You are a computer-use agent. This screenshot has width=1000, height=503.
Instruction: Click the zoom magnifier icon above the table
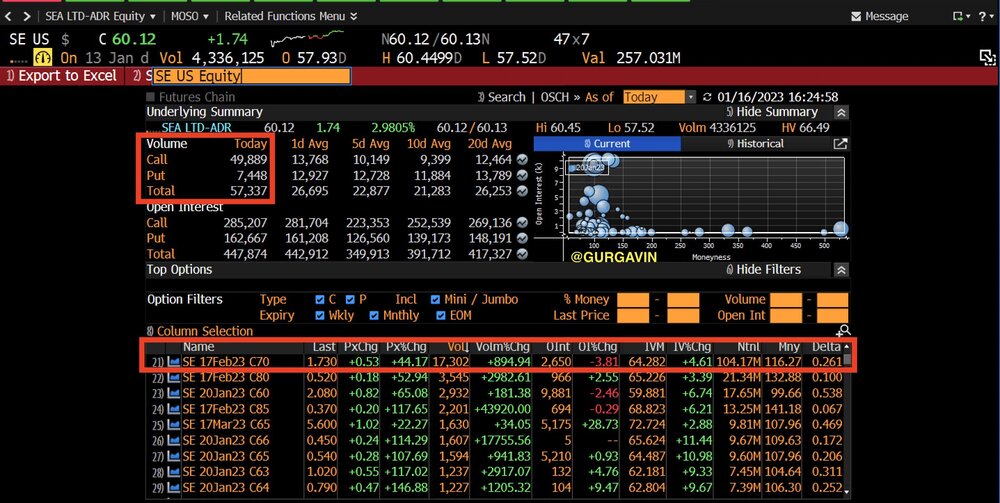point(843,331)
